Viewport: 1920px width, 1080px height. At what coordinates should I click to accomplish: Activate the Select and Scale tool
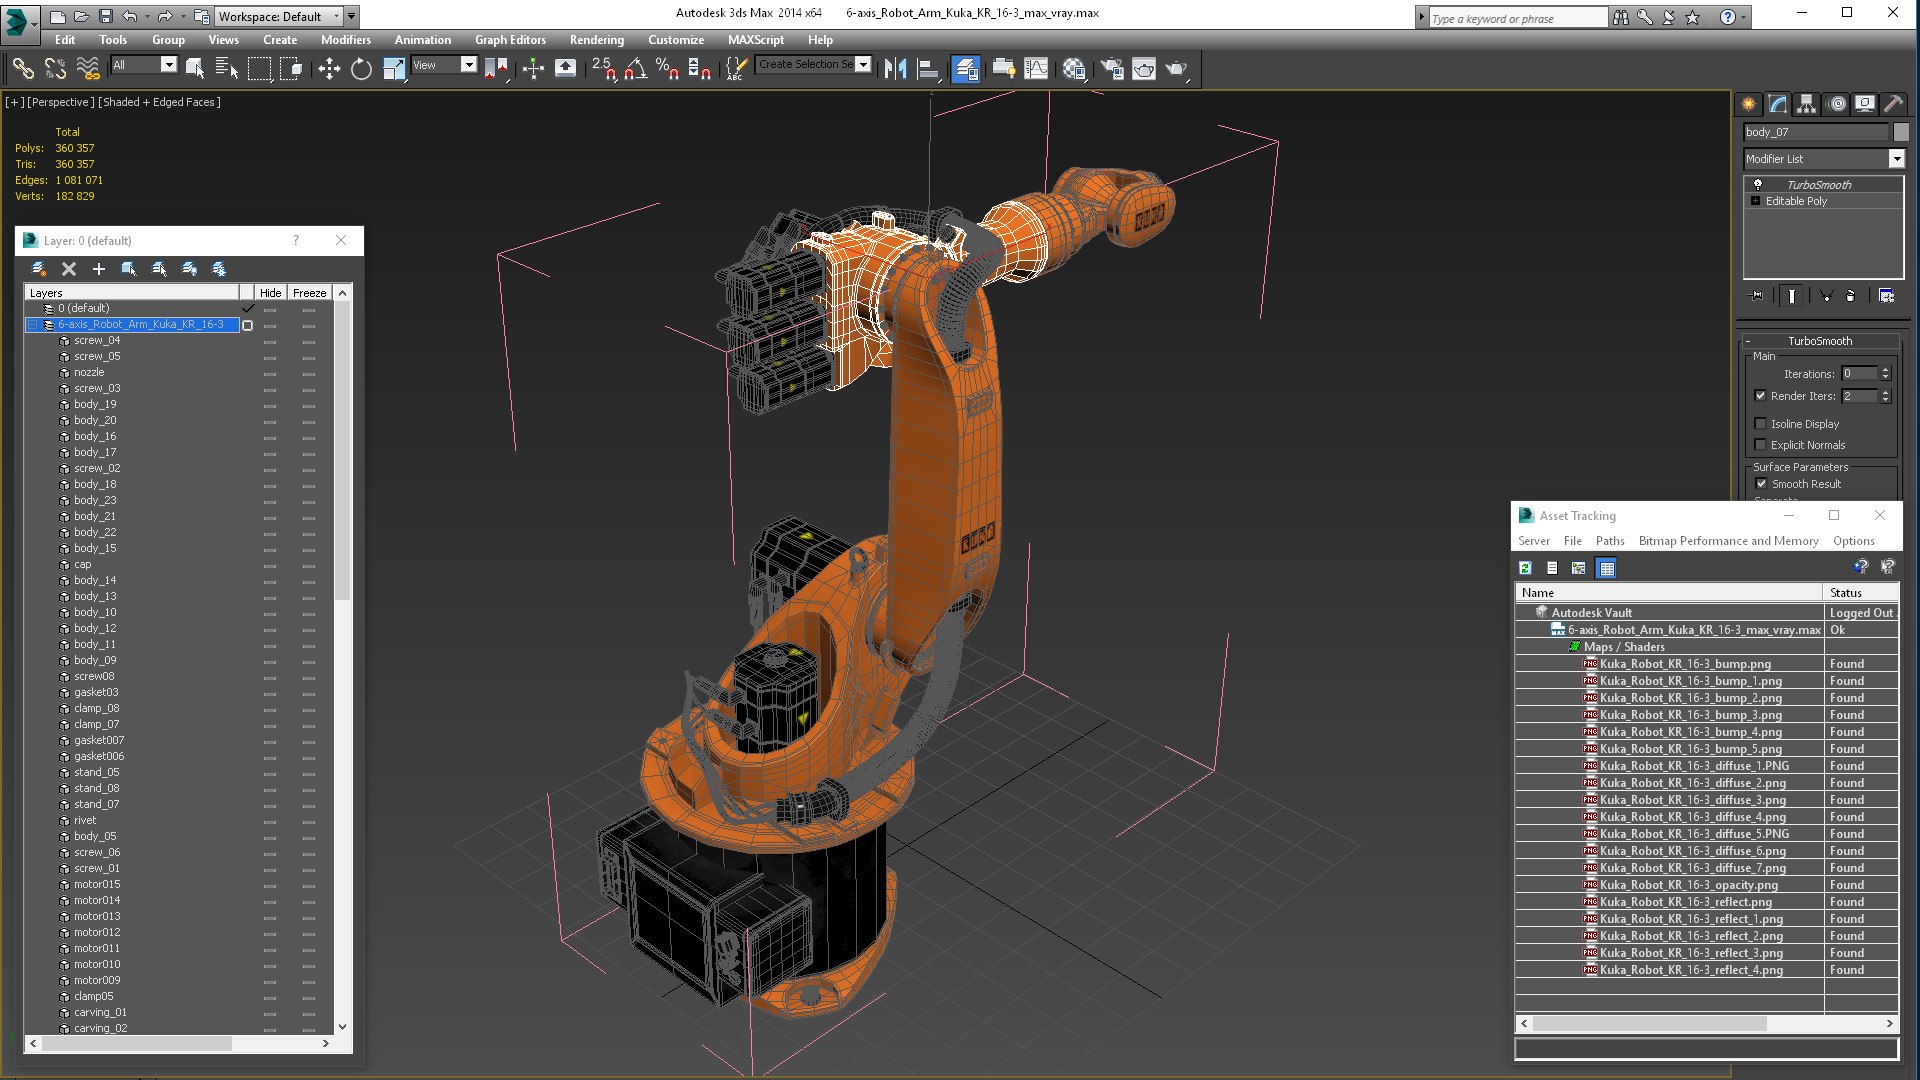coord(394,68)
